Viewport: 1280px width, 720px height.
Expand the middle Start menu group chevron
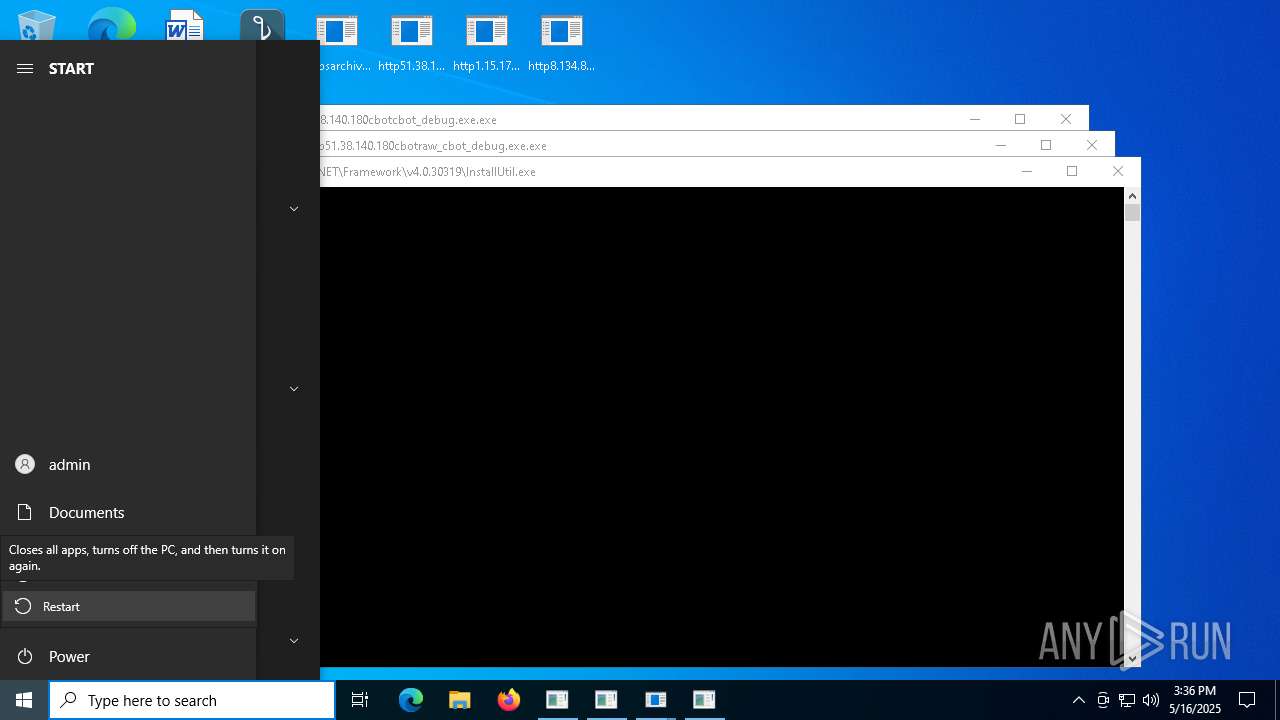point(294,389)
